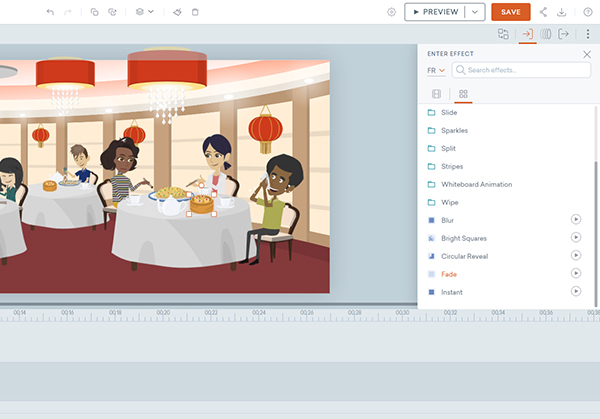Play the Blur effect preview

pos(576,219)
